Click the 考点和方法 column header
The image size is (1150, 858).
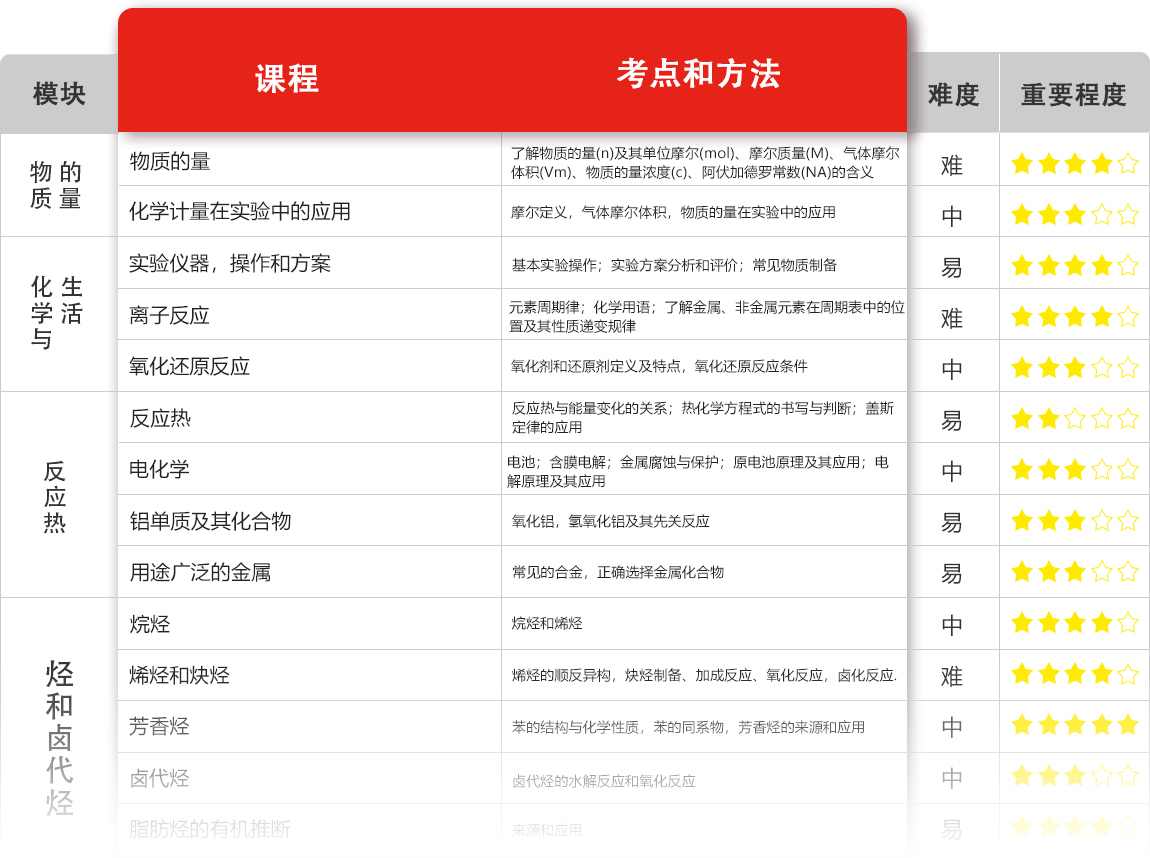pyautogui.click(x=698, y=74)
